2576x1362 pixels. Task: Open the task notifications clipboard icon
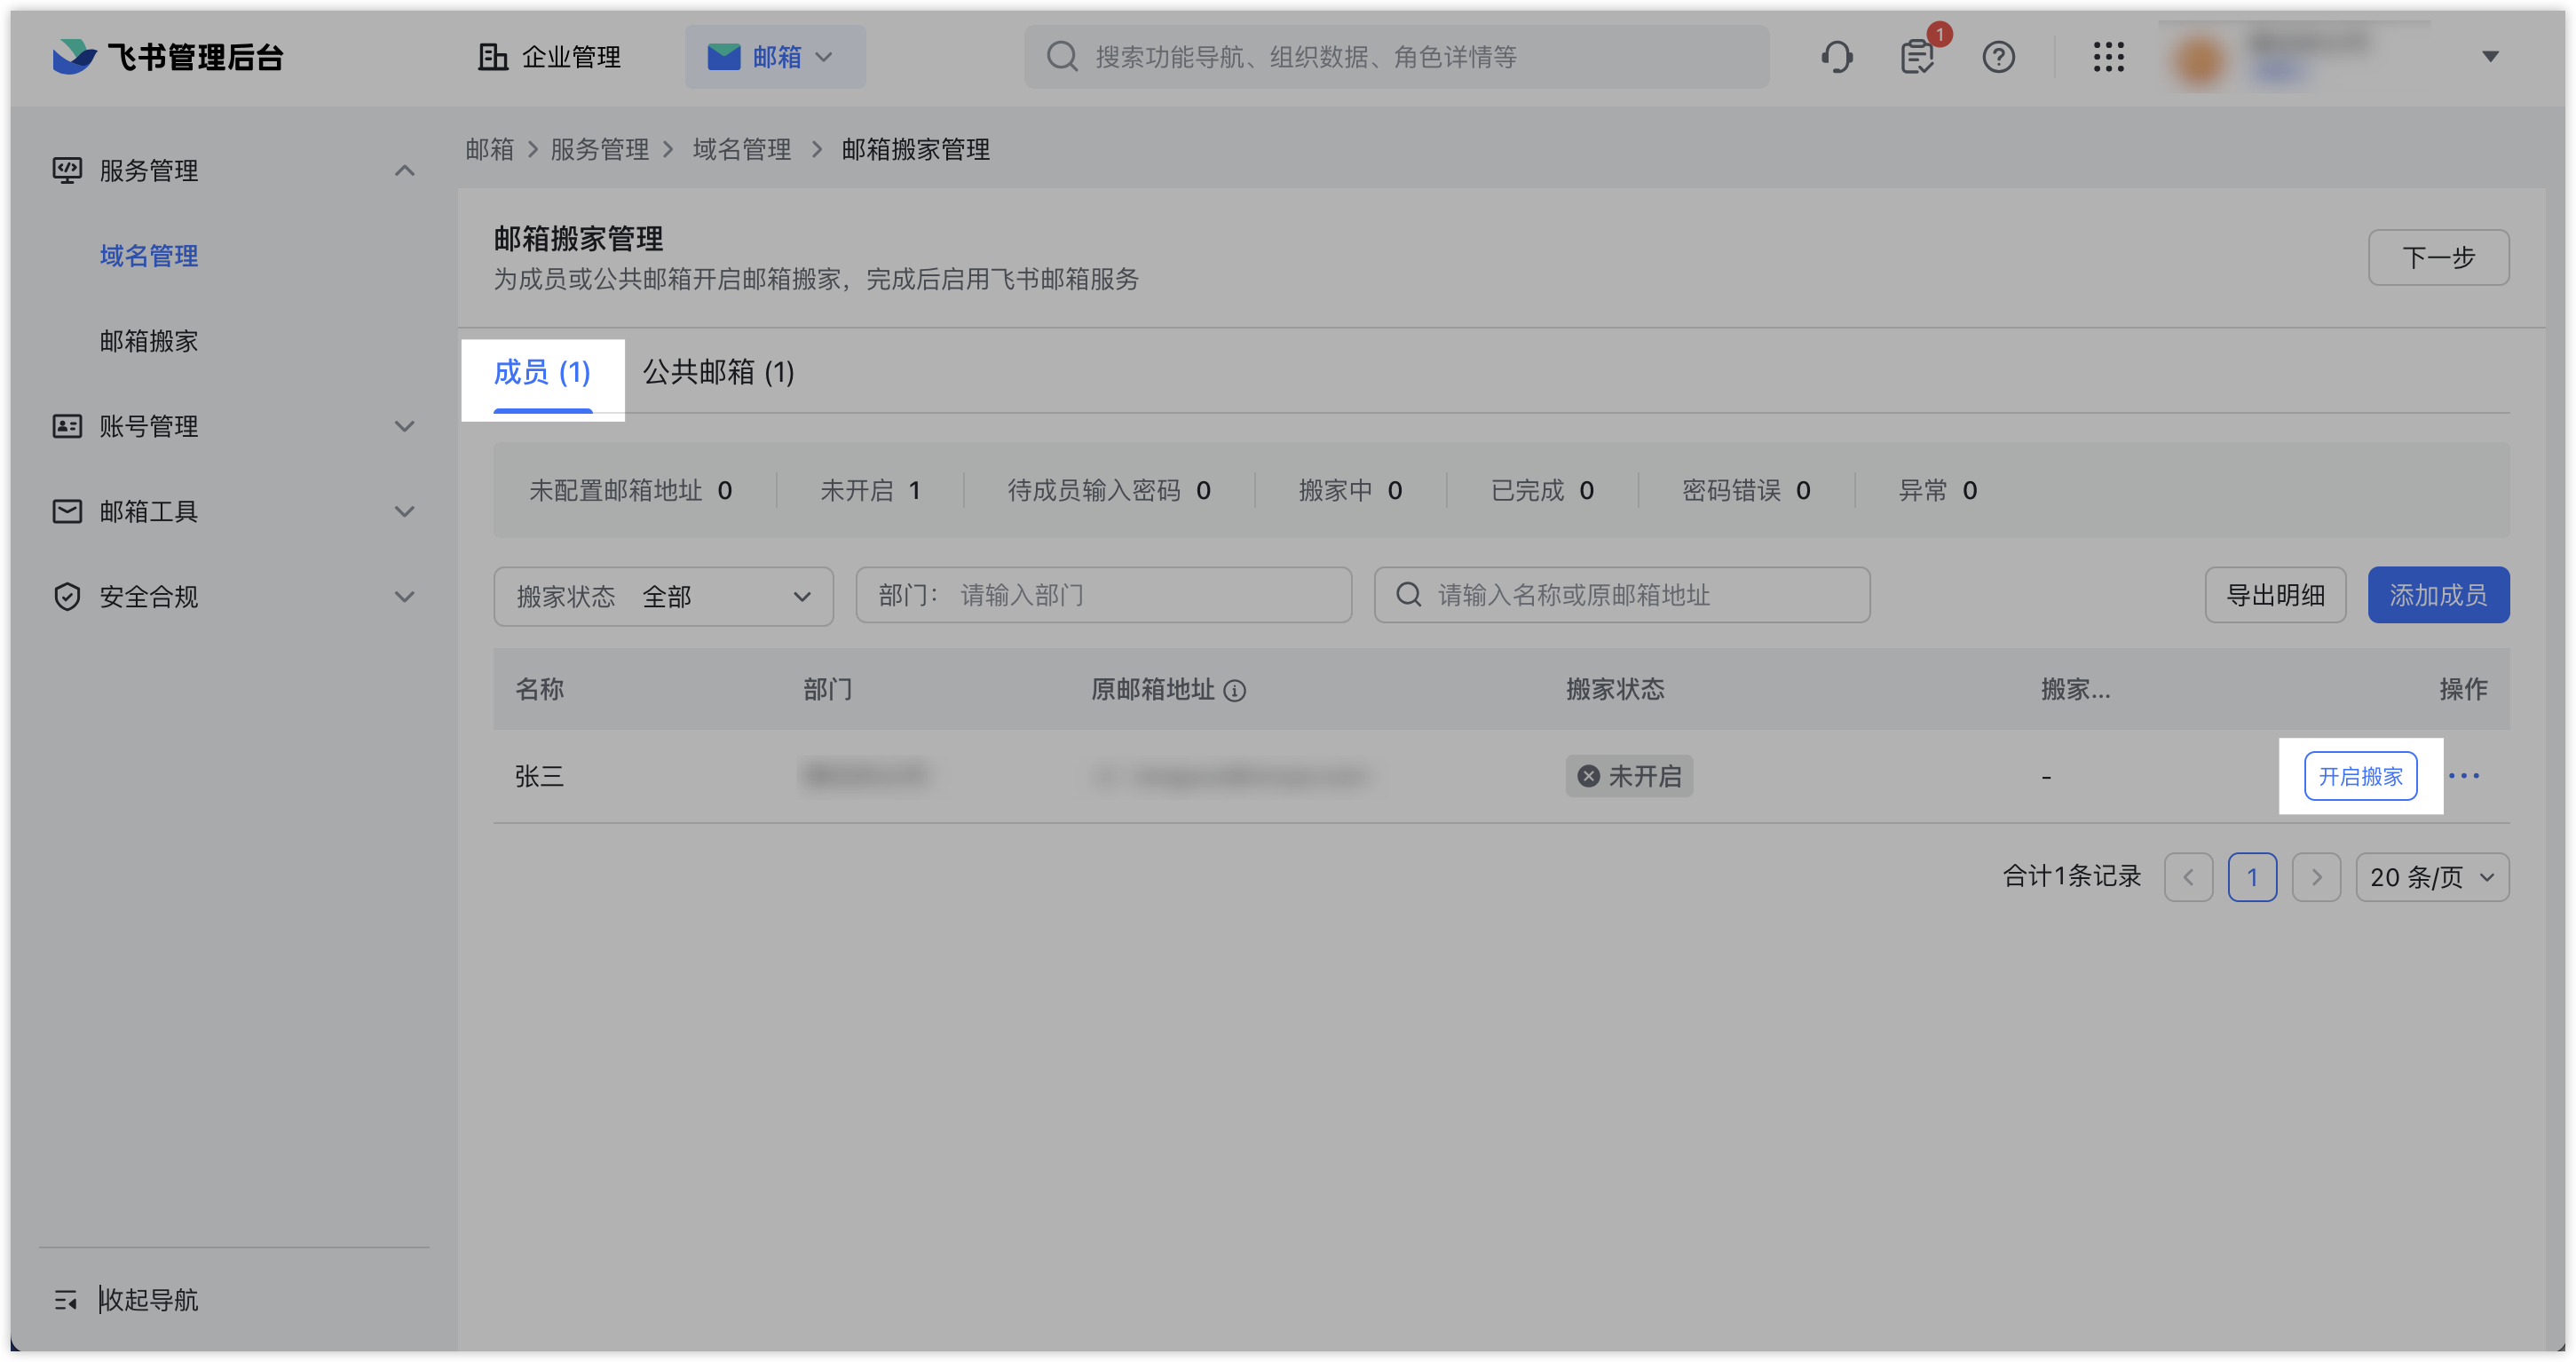(1916, 57)
